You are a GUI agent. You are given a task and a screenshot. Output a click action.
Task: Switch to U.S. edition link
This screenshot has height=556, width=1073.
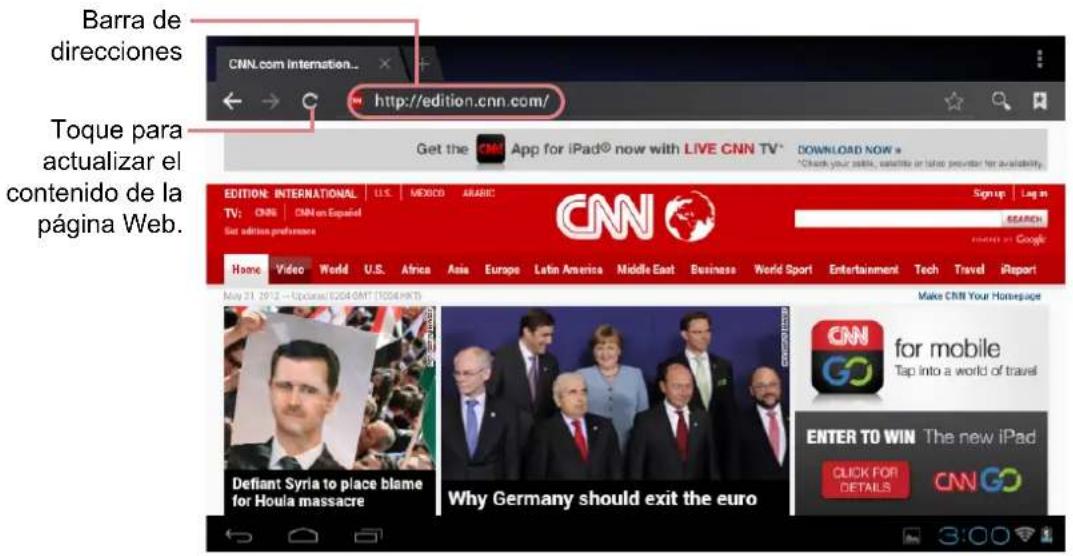click(x=383, y=194)
